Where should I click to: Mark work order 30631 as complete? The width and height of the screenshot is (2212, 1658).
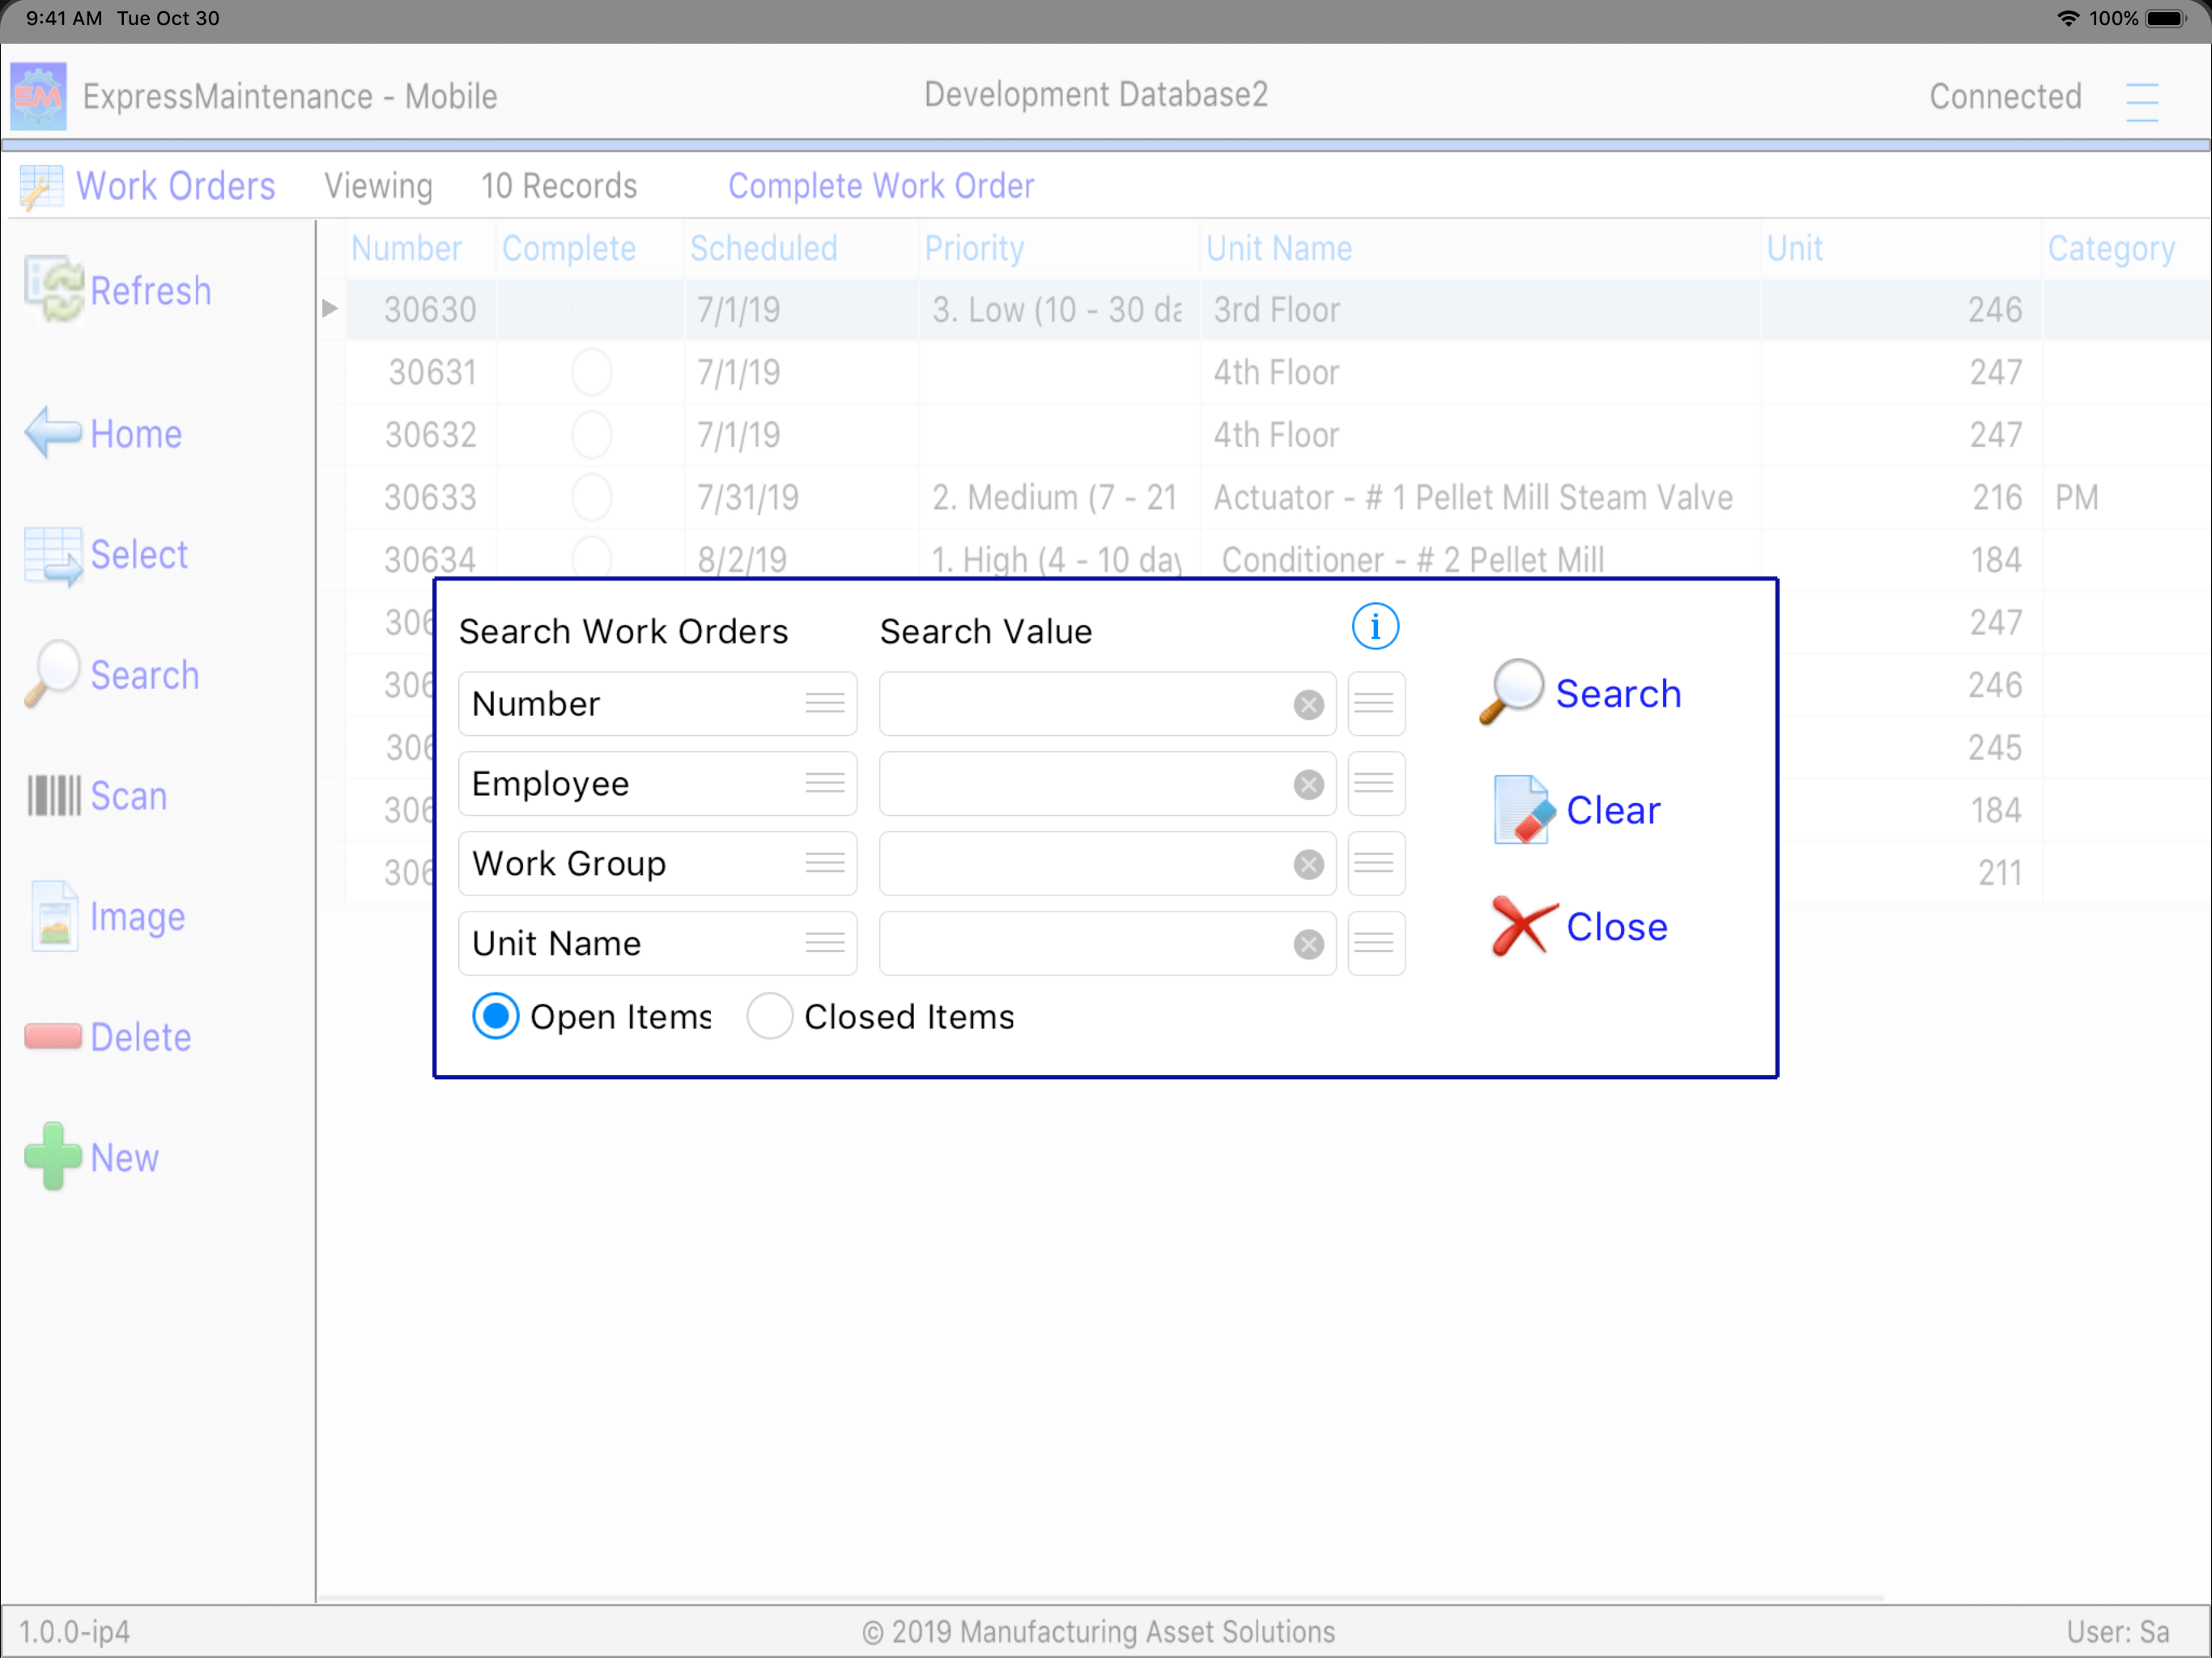coord(591,372)
